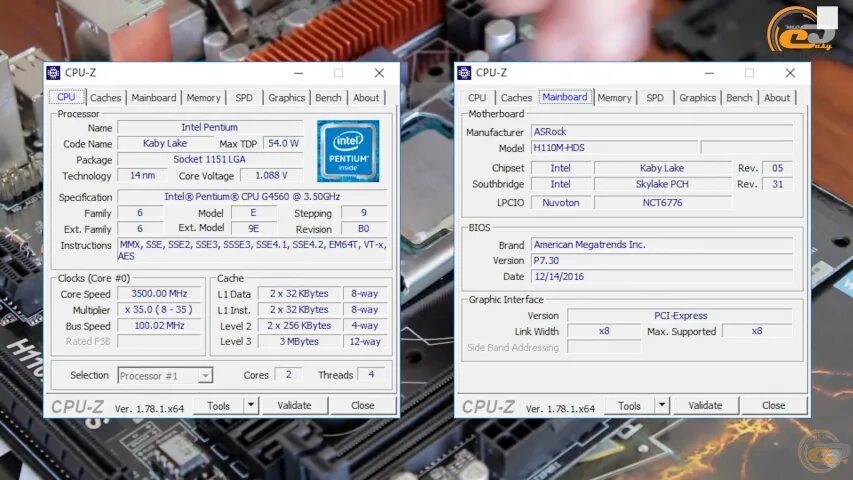The height and width of the screenshot is (480, 853).
Task: Open the Graphics tab in left CPU-Z window
Action: pos(287,97)
